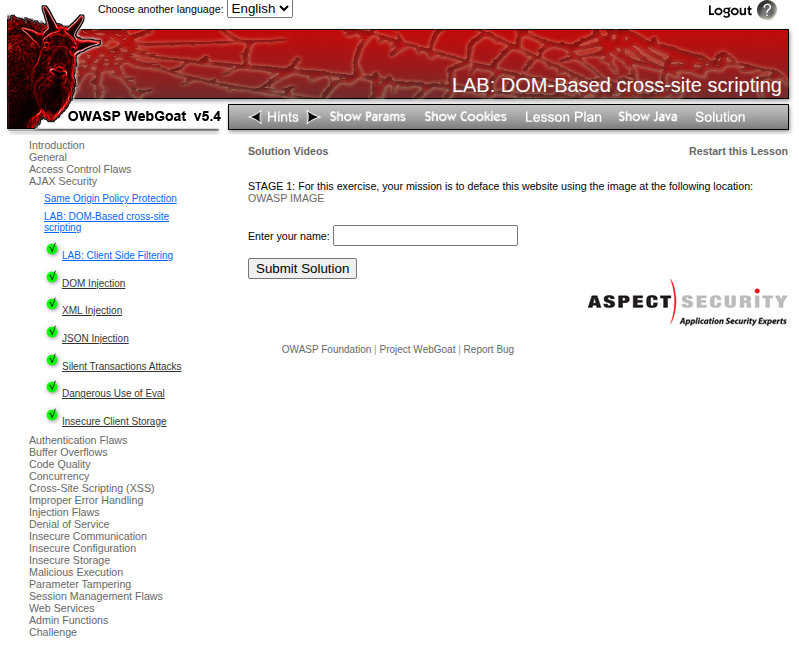Viewport: 799px width, 666px height.
Task: Expand the Insecure Storage category
Action: click(69, 560)
